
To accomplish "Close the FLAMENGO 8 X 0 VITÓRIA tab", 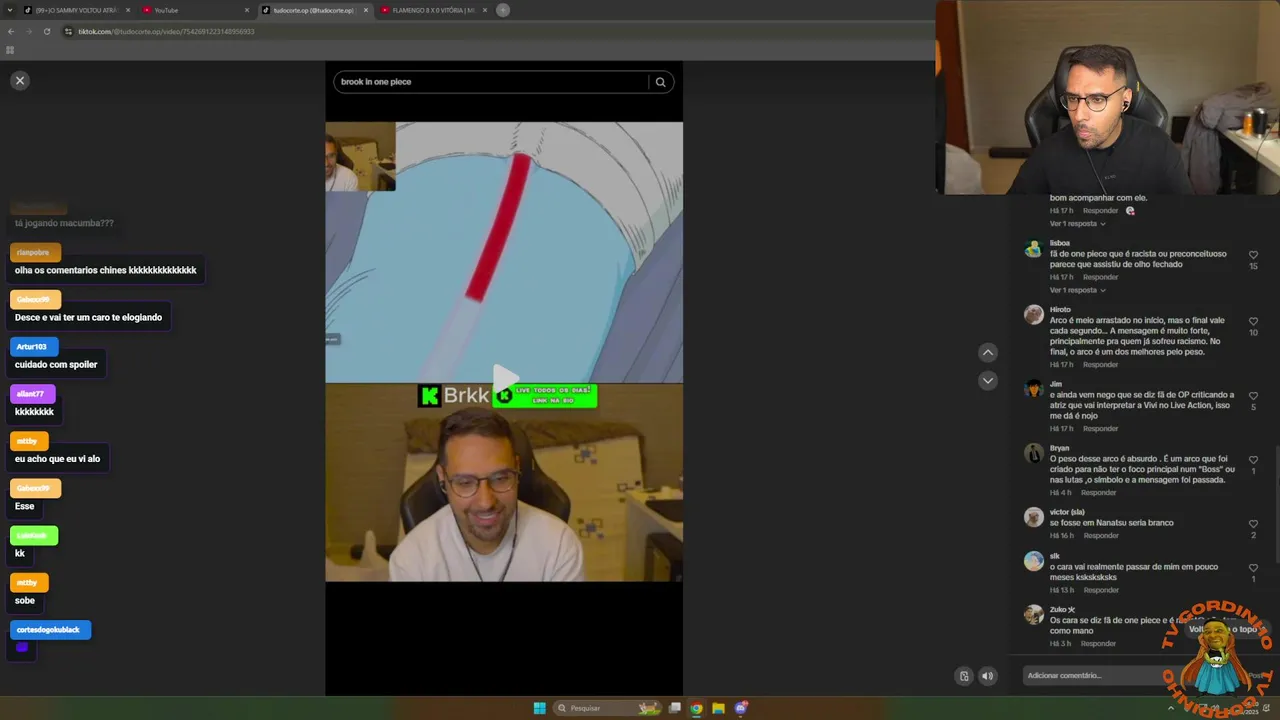I will (x=484, y=10).
